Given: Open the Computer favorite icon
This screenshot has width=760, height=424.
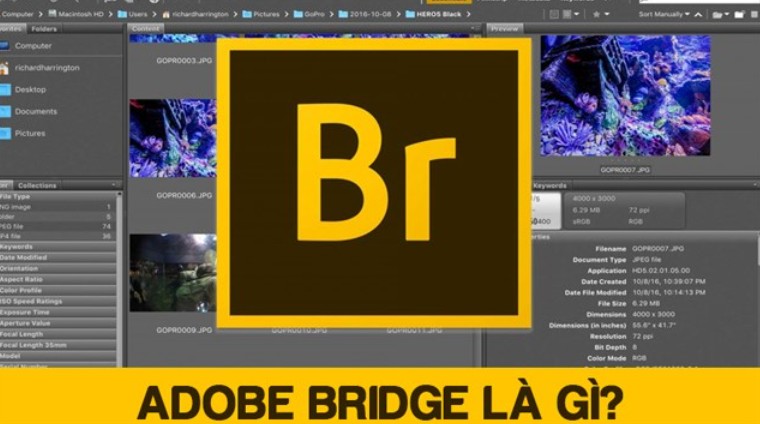Looking at the screenshot, I should (x=4, y=46).
